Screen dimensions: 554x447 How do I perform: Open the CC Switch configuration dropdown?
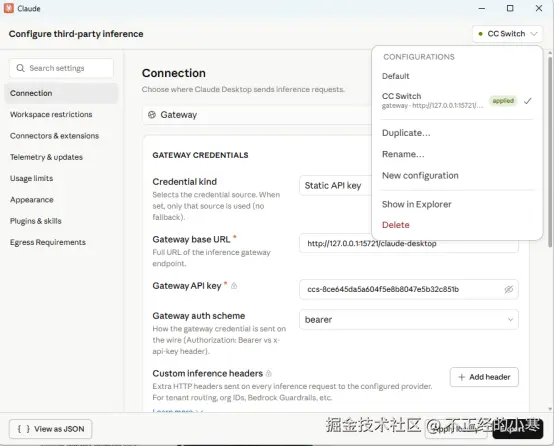(507, 34)
